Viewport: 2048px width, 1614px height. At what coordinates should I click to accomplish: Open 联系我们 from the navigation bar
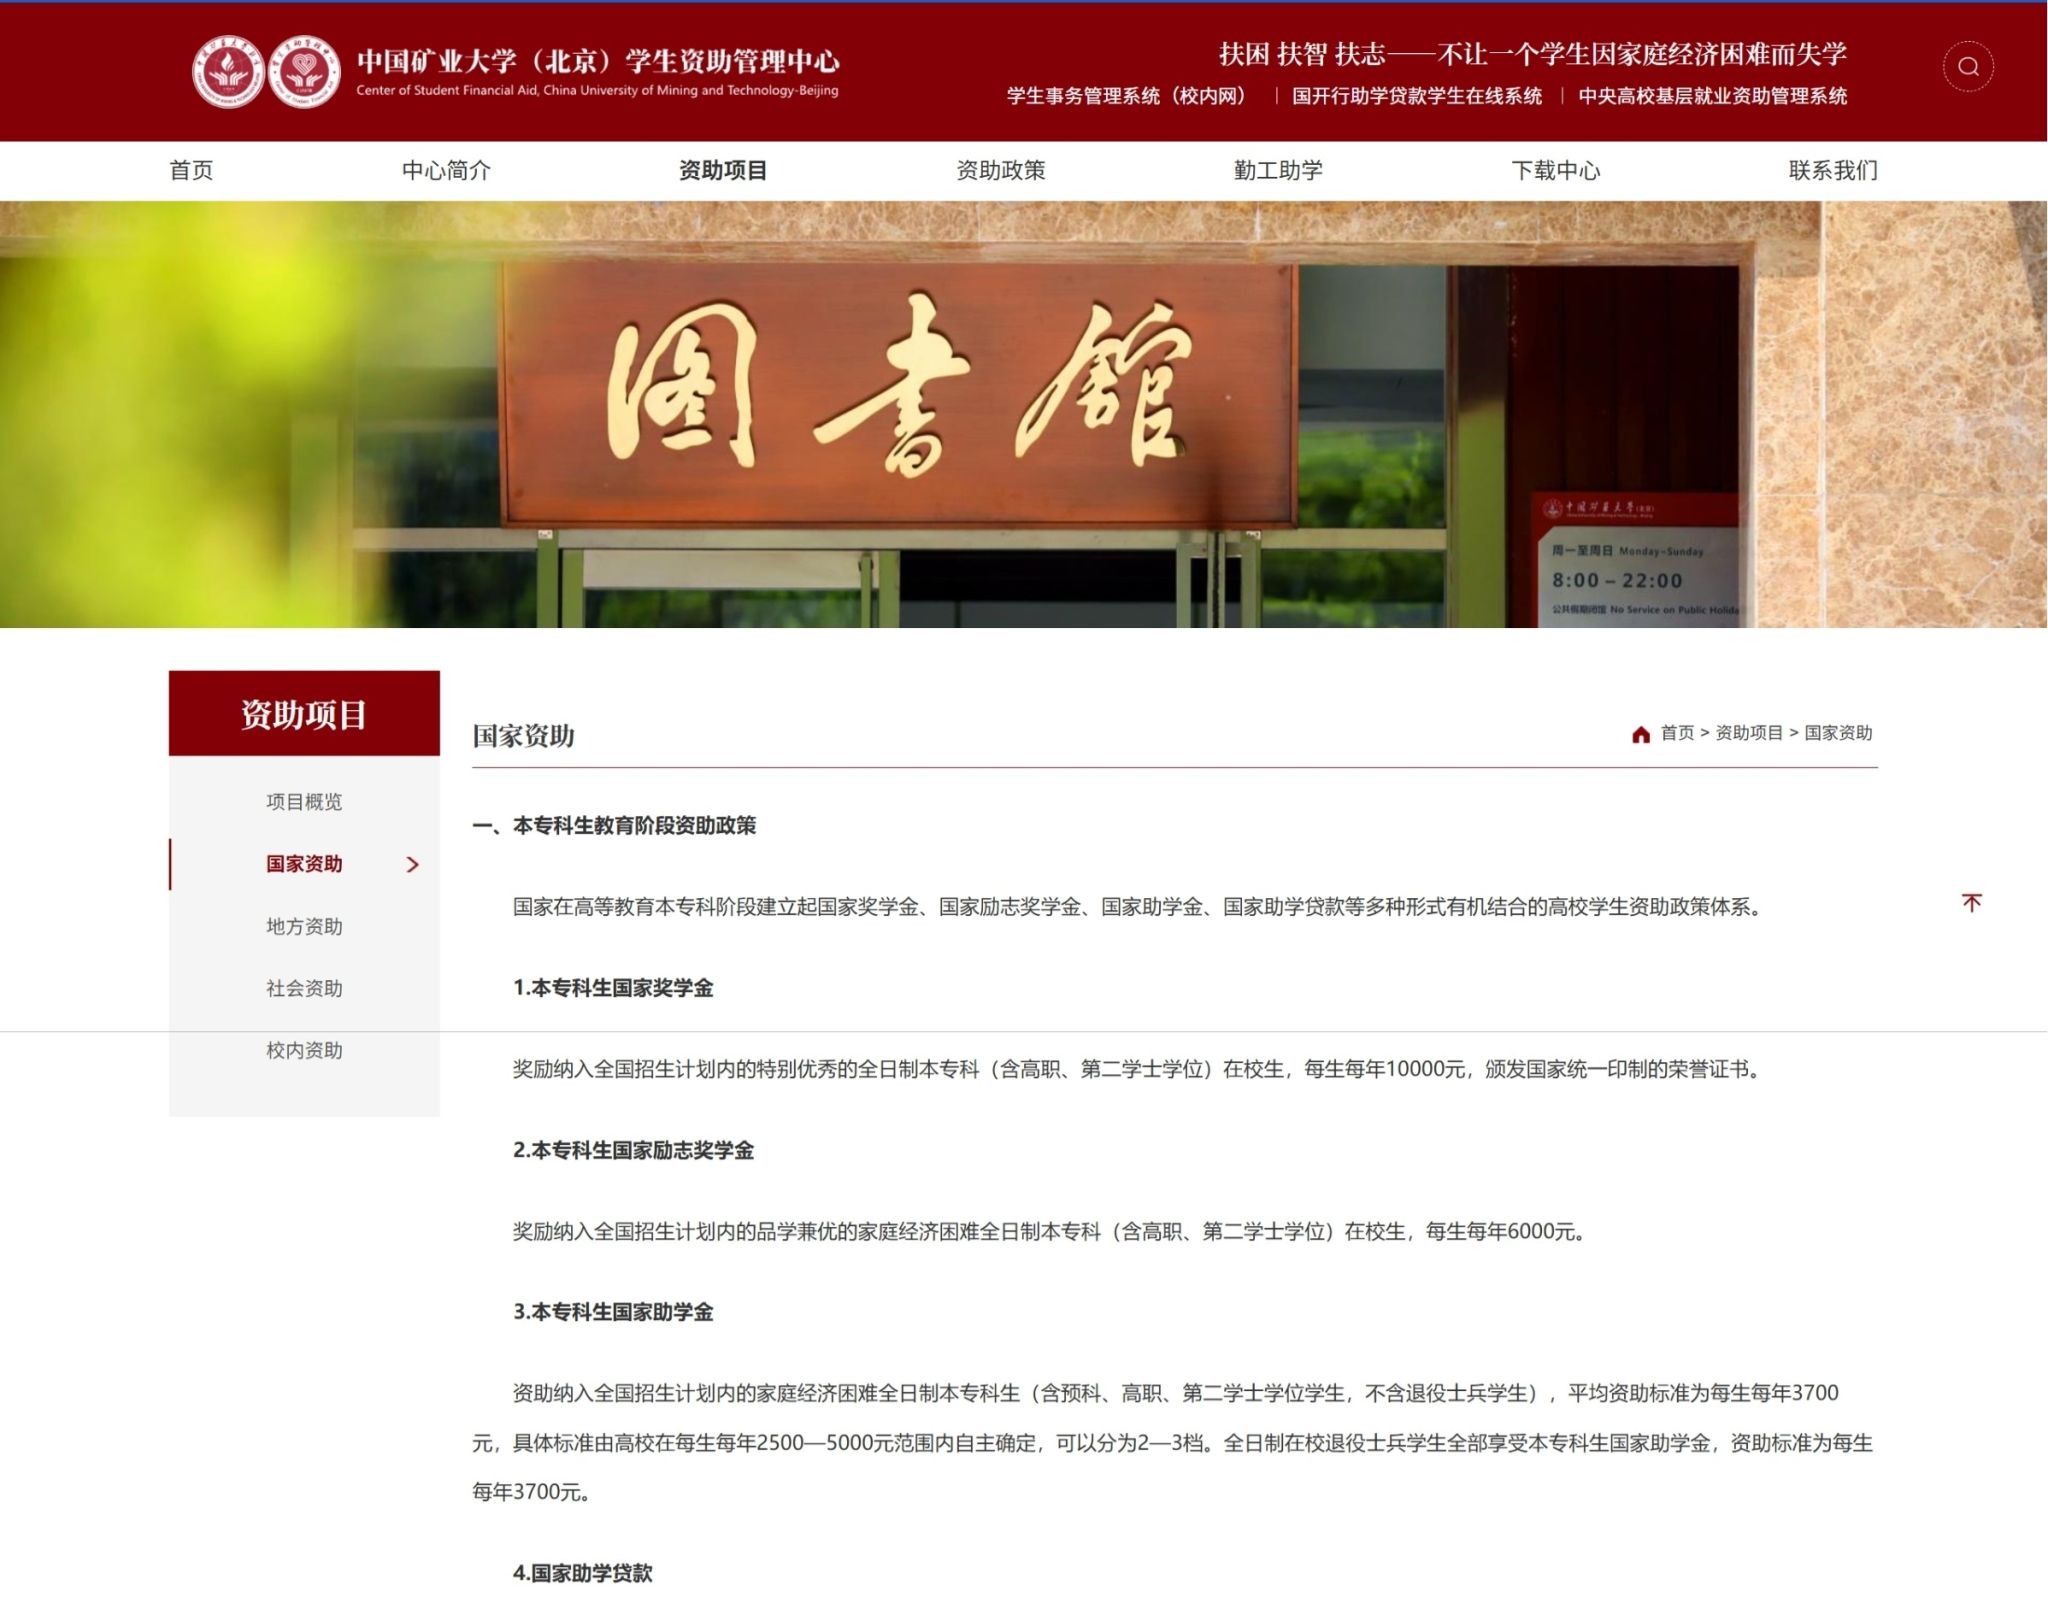click(1832, 171)
